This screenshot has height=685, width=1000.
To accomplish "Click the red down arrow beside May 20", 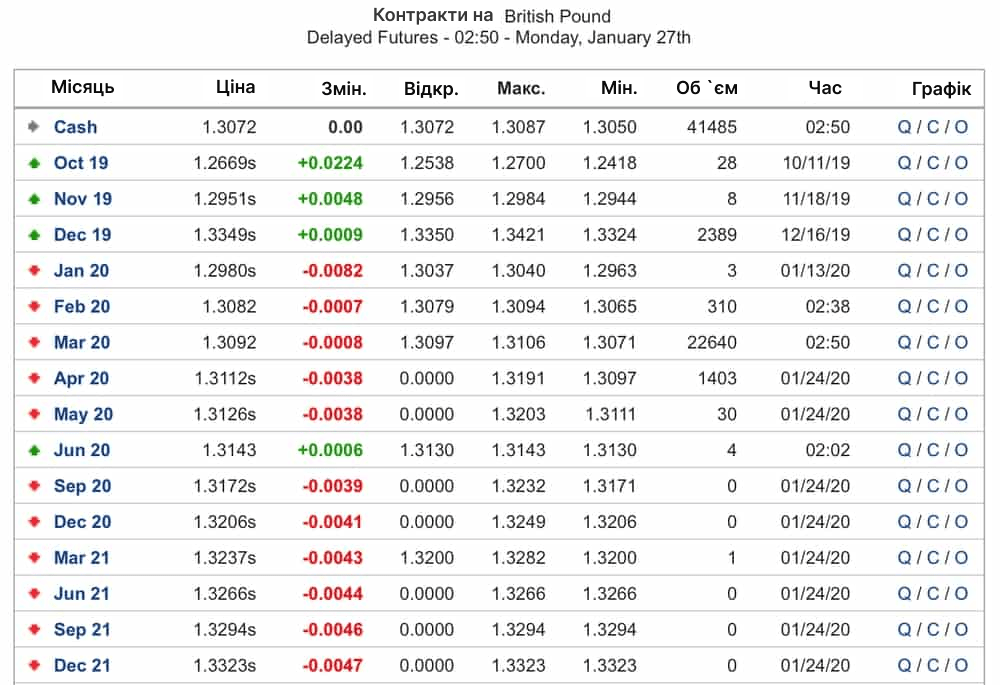I will [x=34, y=414].
